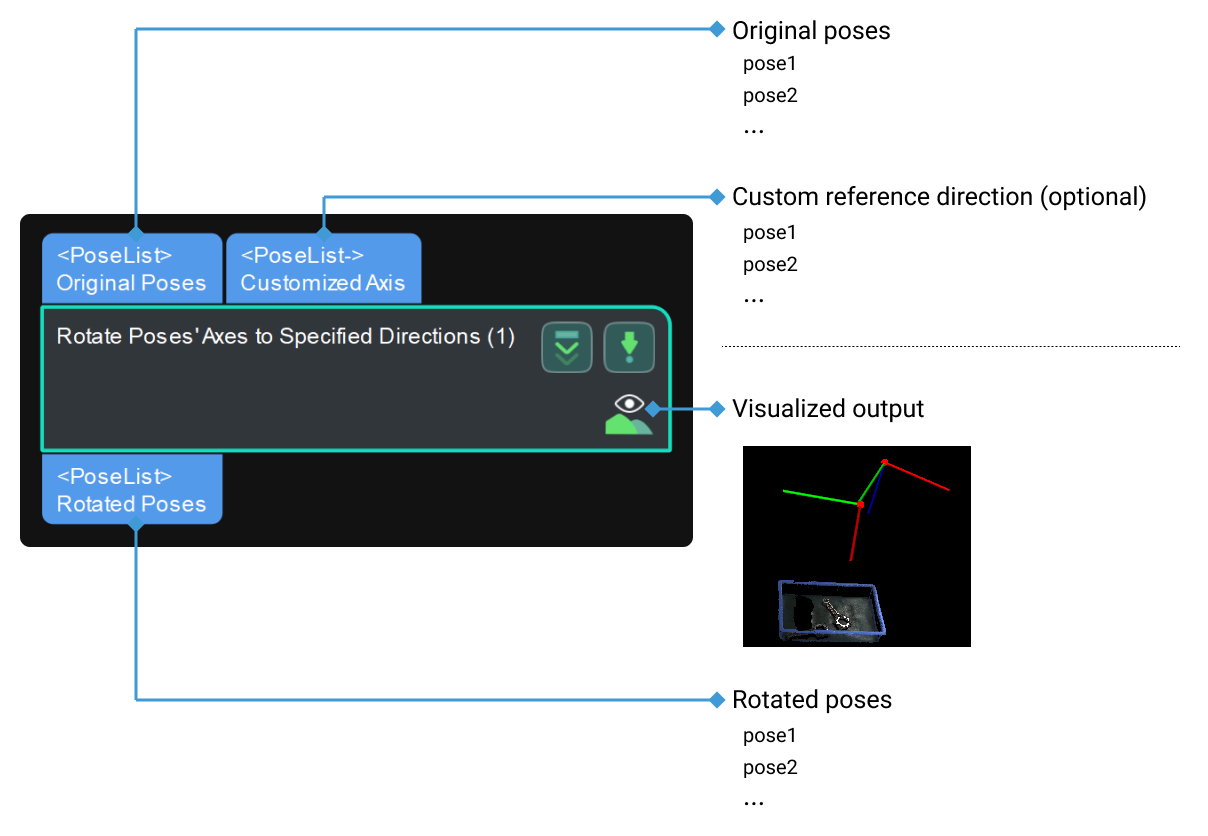
Task: Click the Rotated Poses output port
Action: 131,489
